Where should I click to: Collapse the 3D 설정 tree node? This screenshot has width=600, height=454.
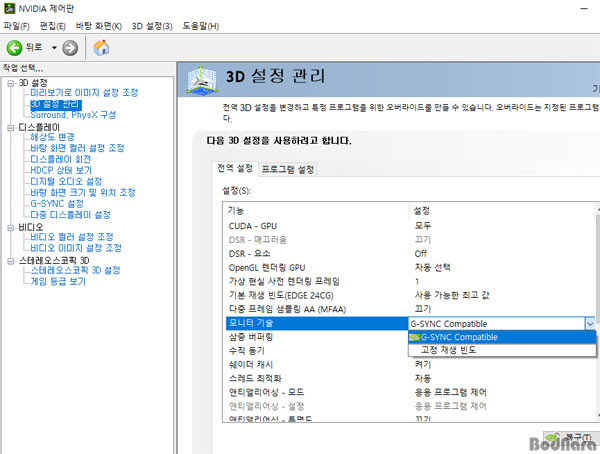[x=10, y=83]
